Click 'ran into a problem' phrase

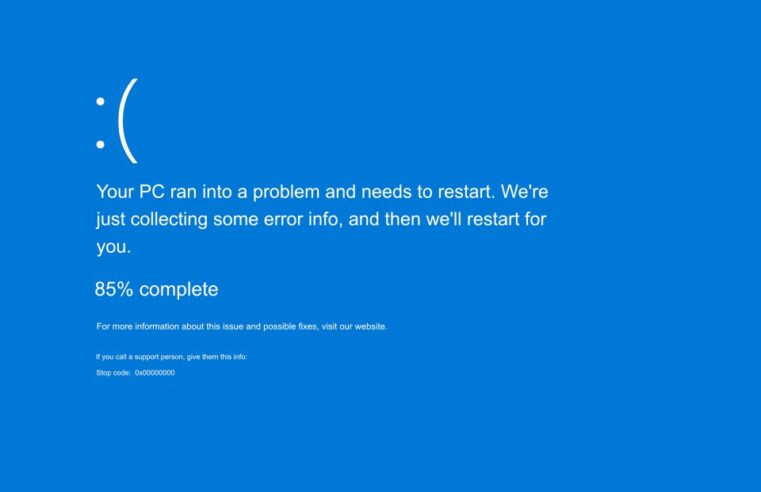[x=245, y=192]
